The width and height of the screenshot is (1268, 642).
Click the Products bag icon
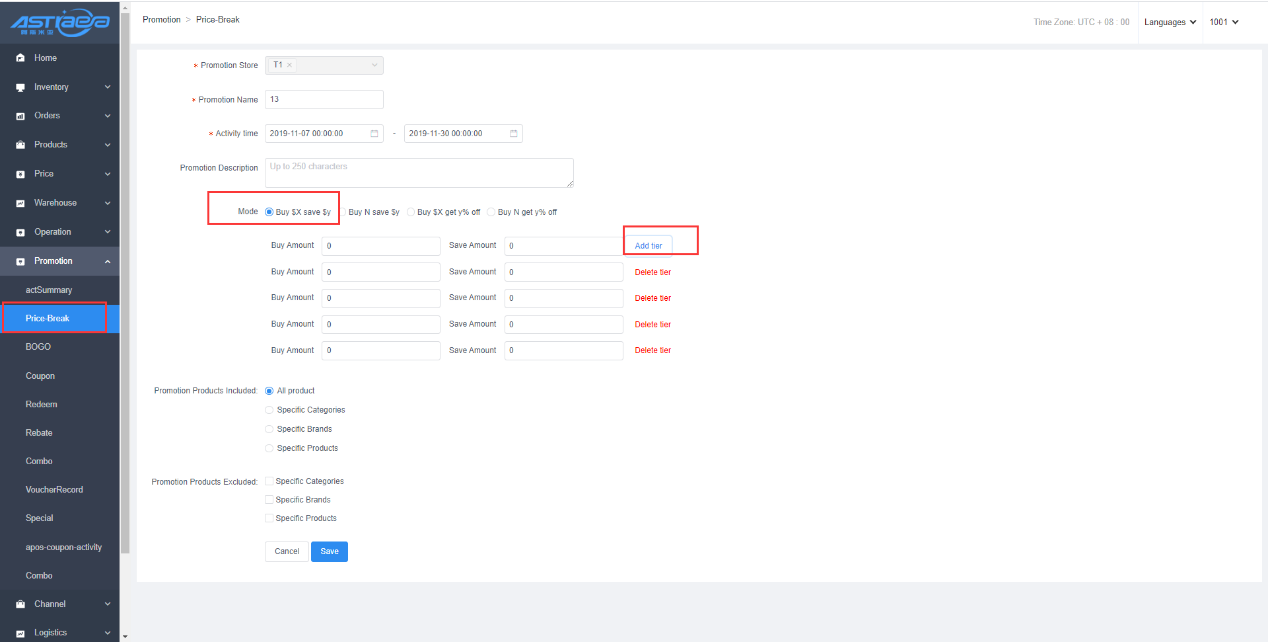[x=20, y=145]
